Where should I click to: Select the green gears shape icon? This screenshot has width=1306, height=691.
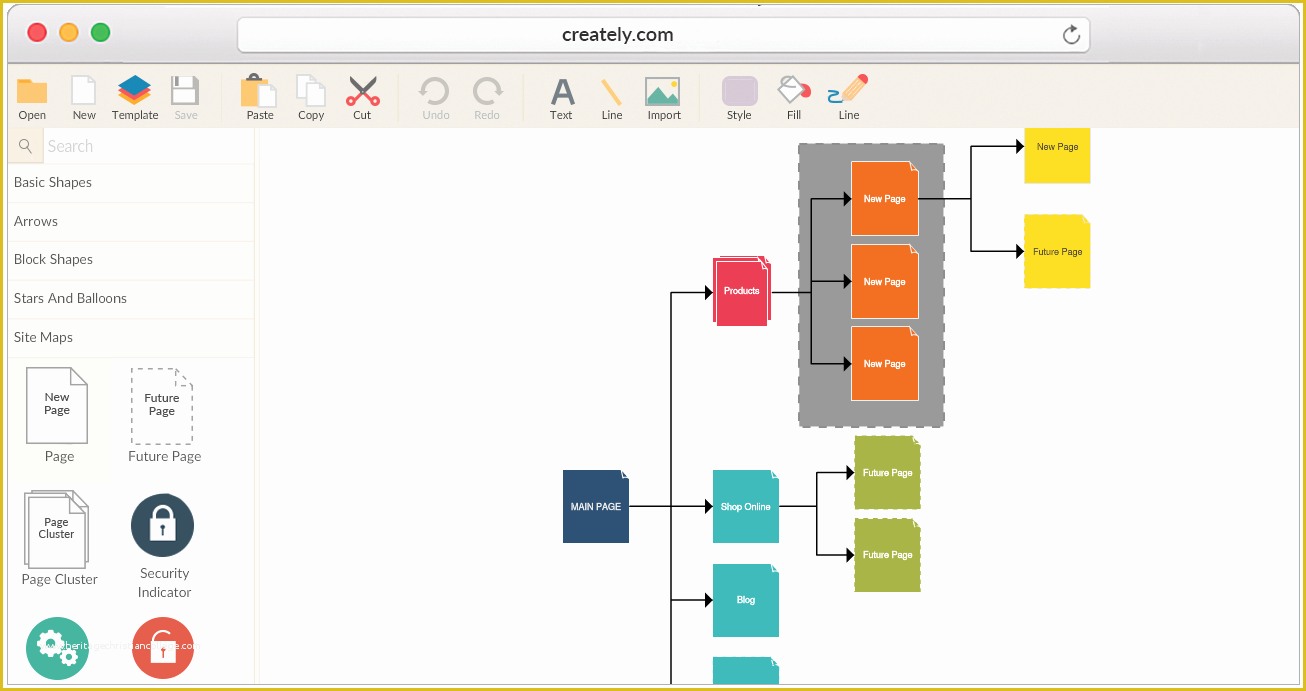[57, 649]
